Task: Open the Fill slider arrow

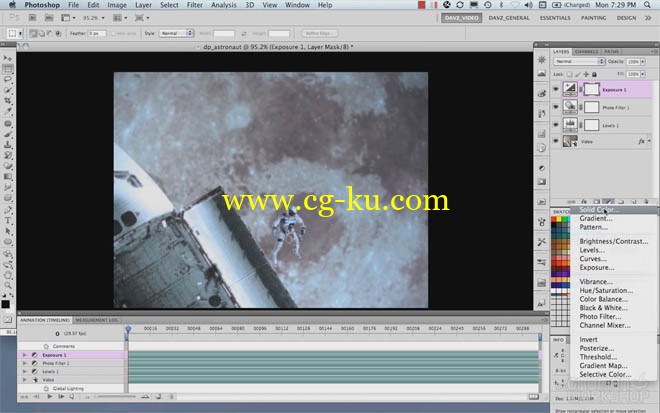Action: point(643,74)
